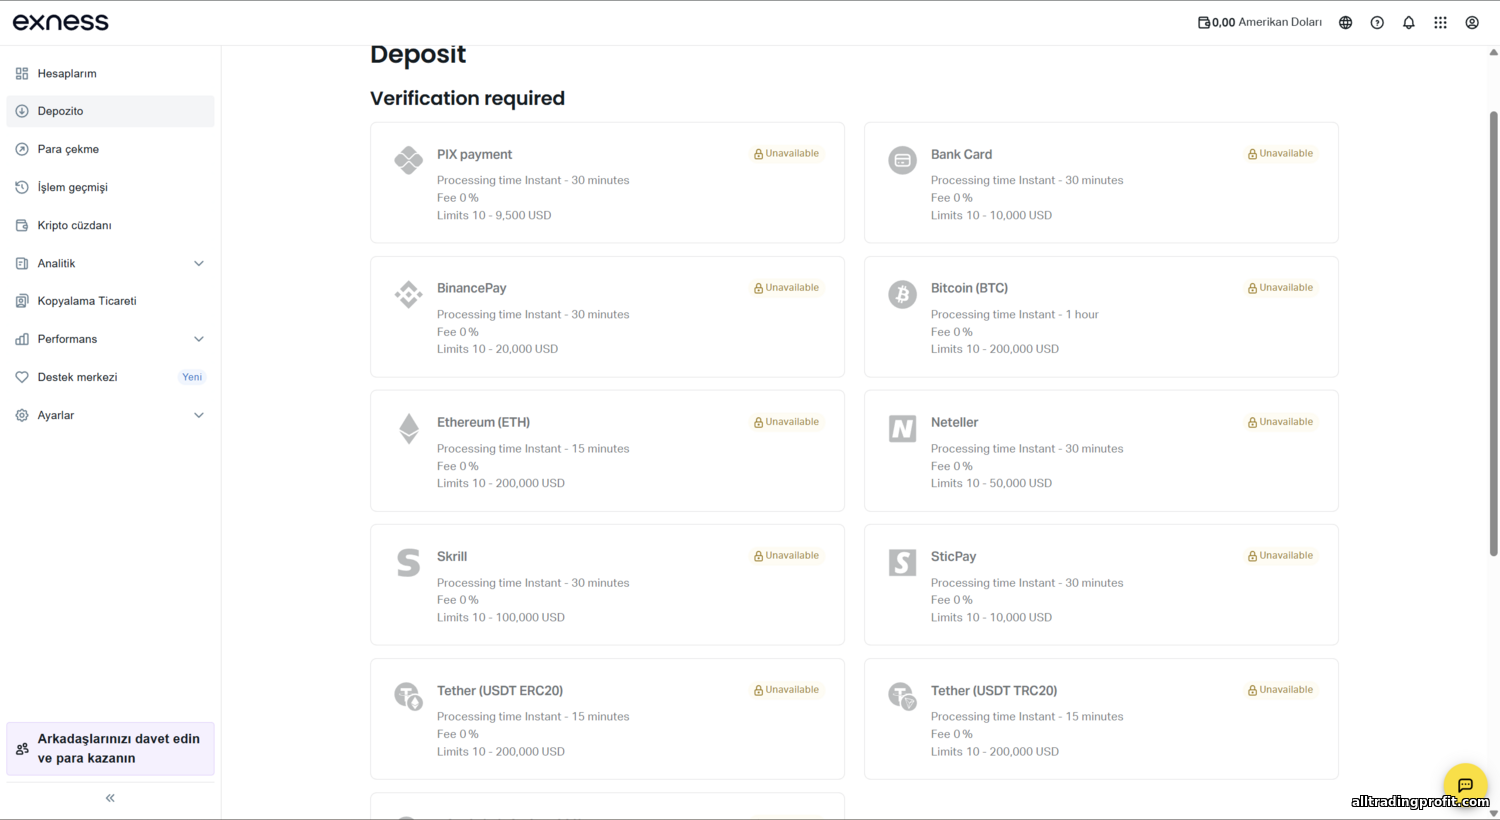Screen dimensions: 1500x820
Task: Open the apps grid icon
Action: point(1440,23)
